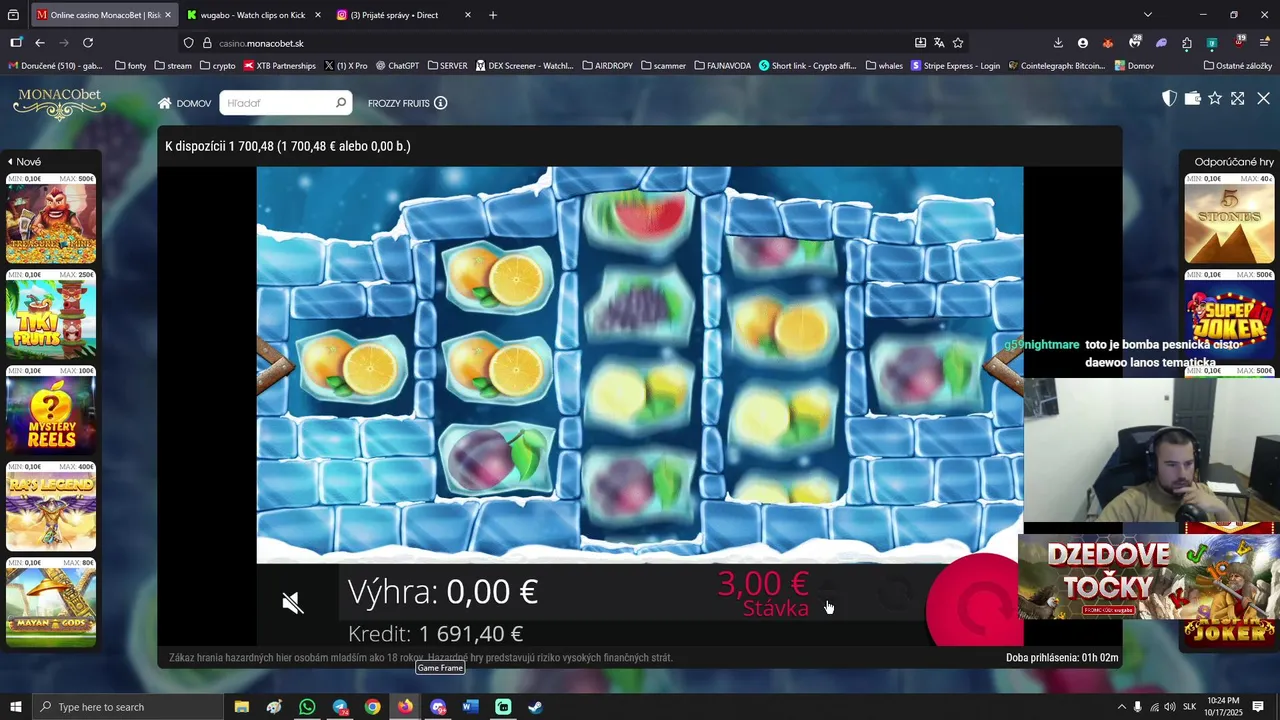
Task: Open Frozzy Fruits info icon
Action: (x=441, y=103)
